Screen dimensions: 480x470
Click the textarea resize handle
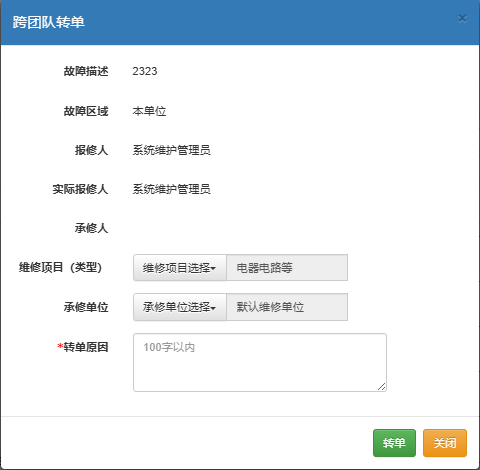click(382, 387)
